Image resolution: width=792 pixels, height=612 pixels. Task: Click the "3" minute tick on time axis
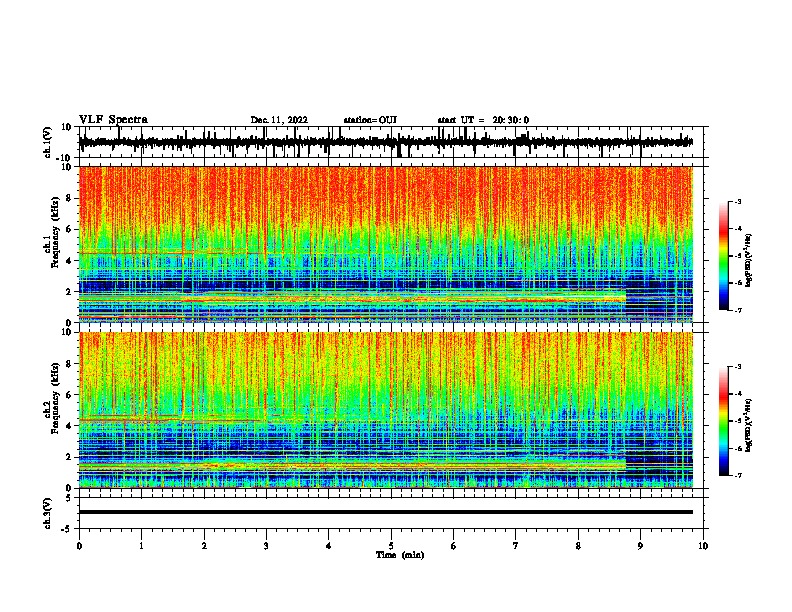(266, 546)
